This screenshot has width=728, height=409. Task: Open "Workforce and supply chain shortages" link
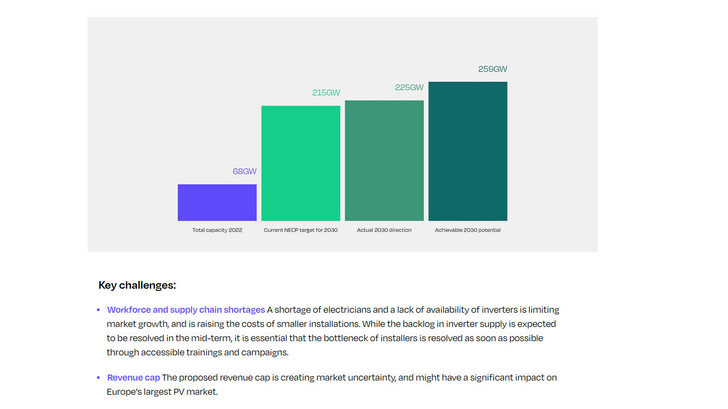click(186, 310)
